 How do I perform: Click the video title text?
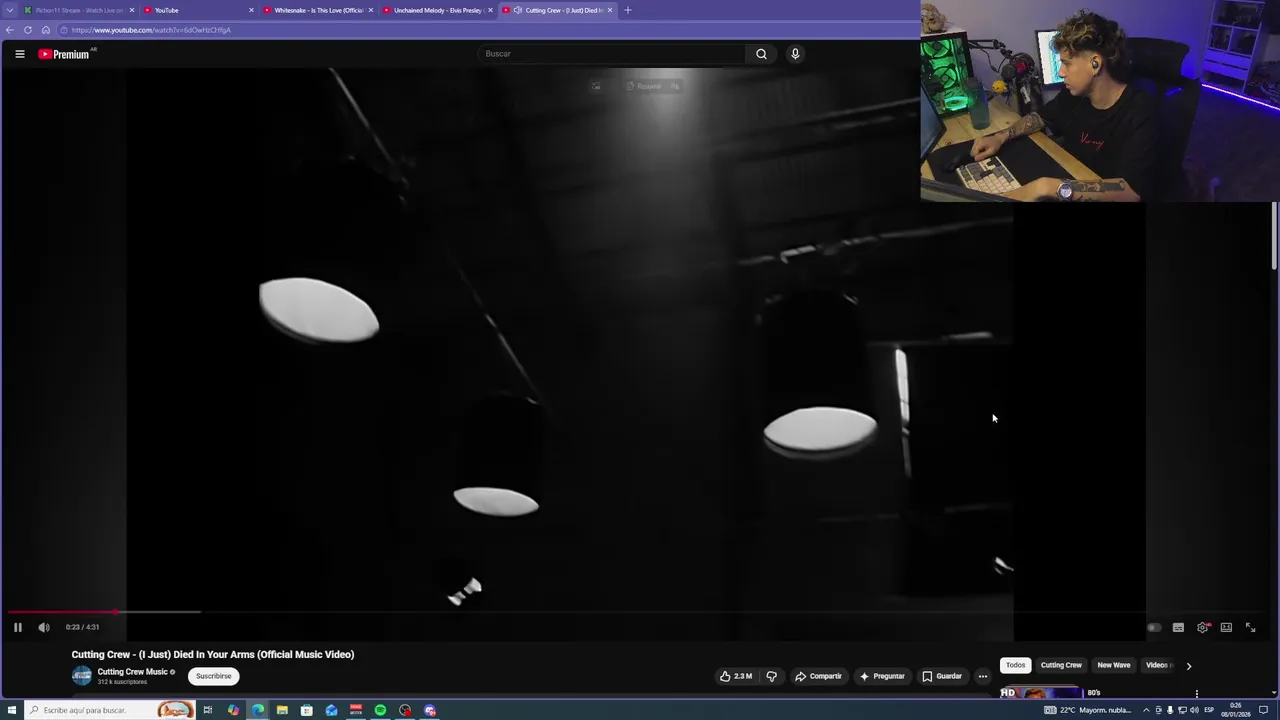tap(213, 654)
